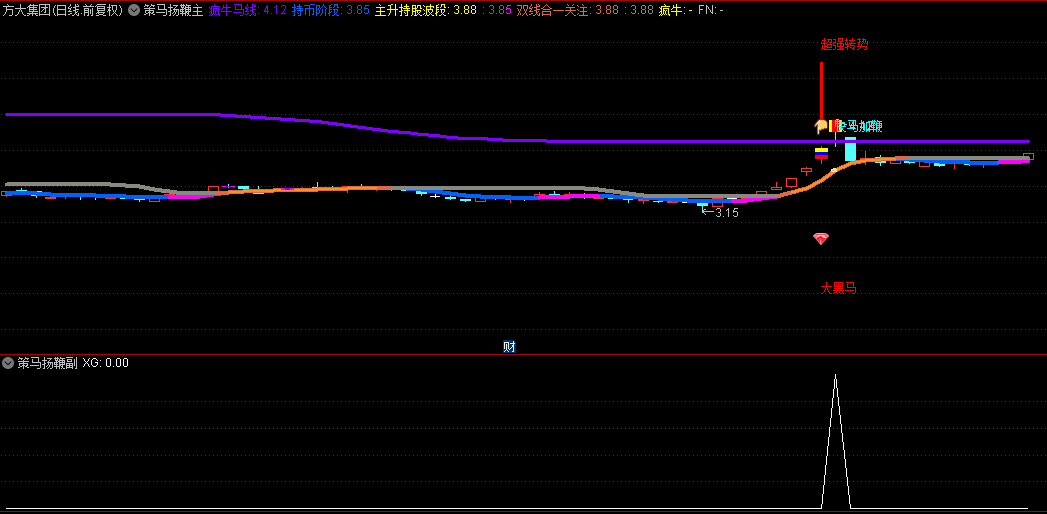Click the stock title 方大集团(日线.前复权)

63,10
